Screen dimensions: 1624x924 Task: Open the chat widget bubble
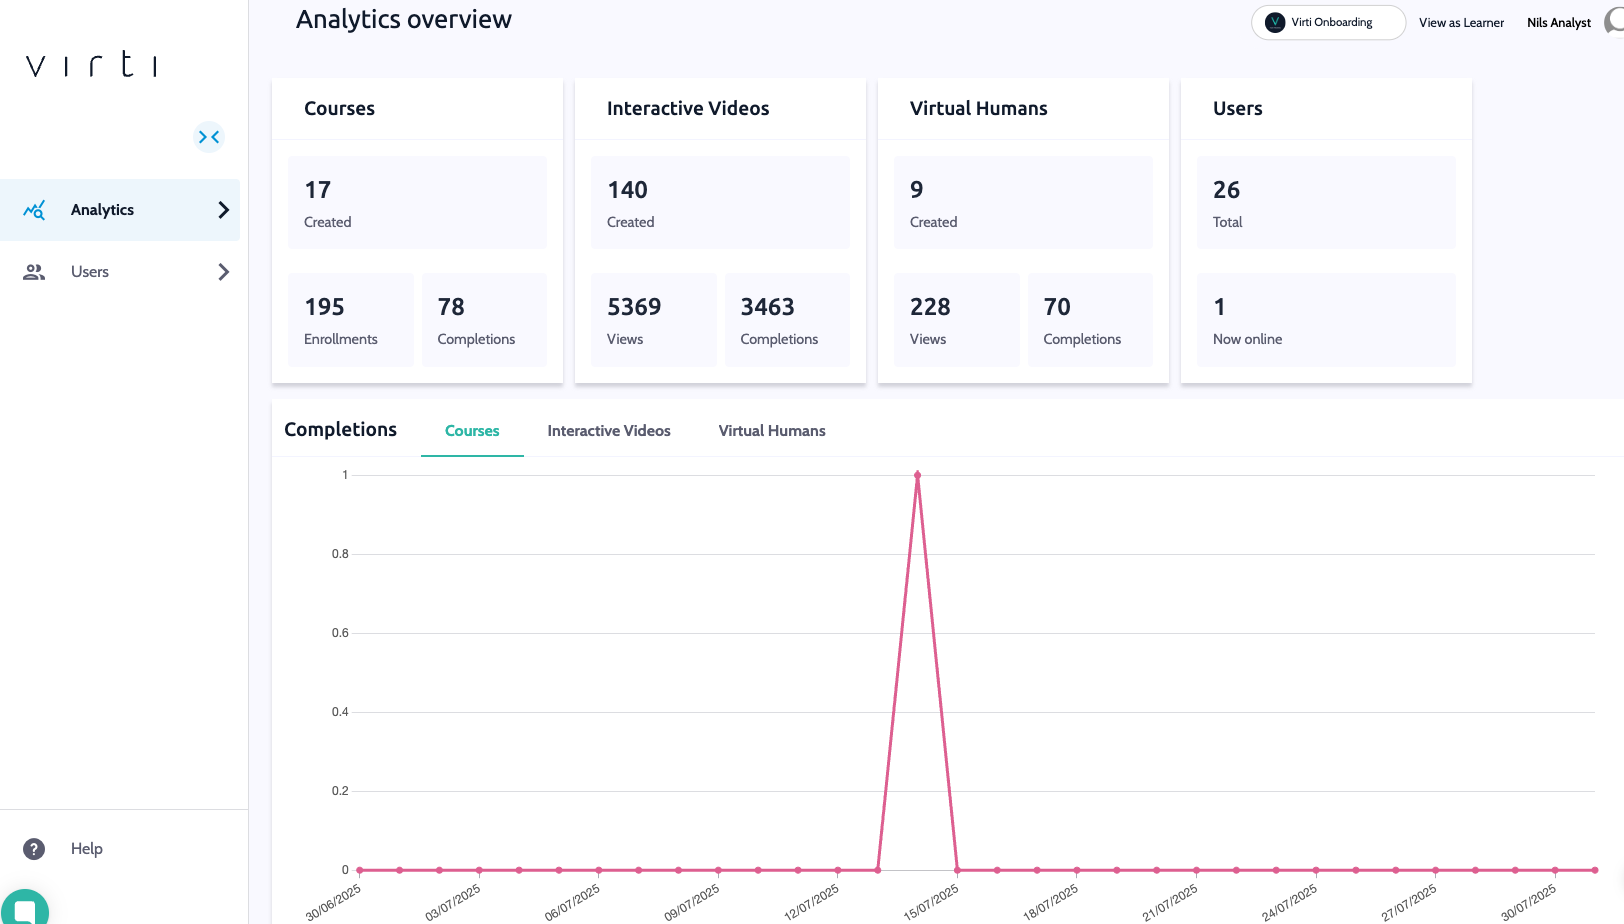click(x=25, y=908)
